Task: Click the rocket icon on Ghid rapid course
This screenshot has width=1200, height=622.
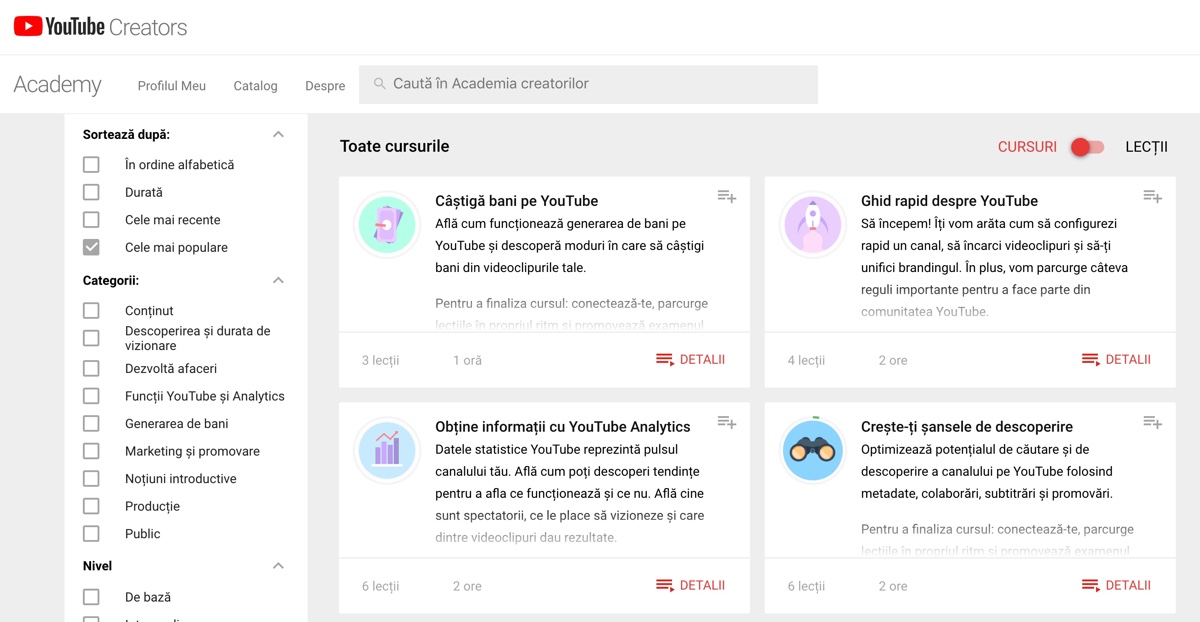Action: (x=813, y=225)
